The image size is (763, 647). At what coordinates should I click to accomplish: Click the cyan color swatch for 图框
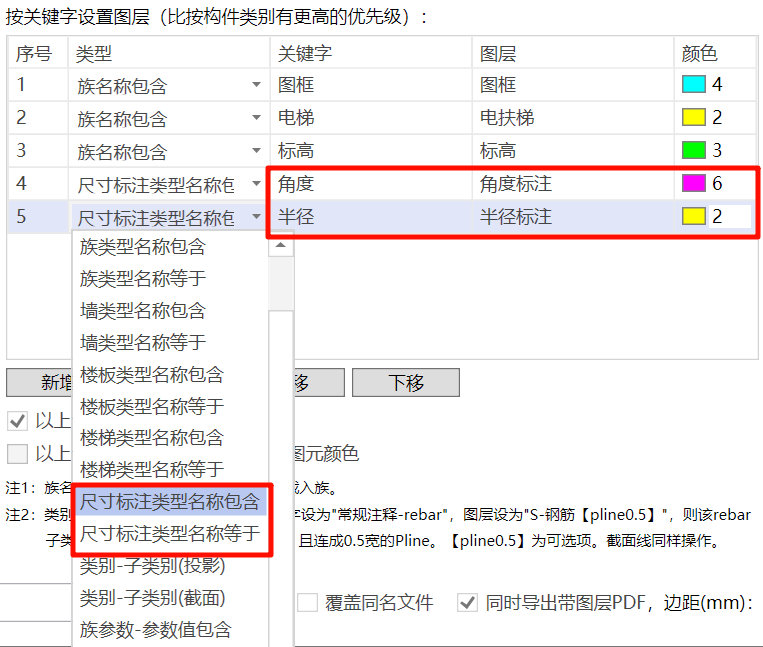[x=693, y=85]
